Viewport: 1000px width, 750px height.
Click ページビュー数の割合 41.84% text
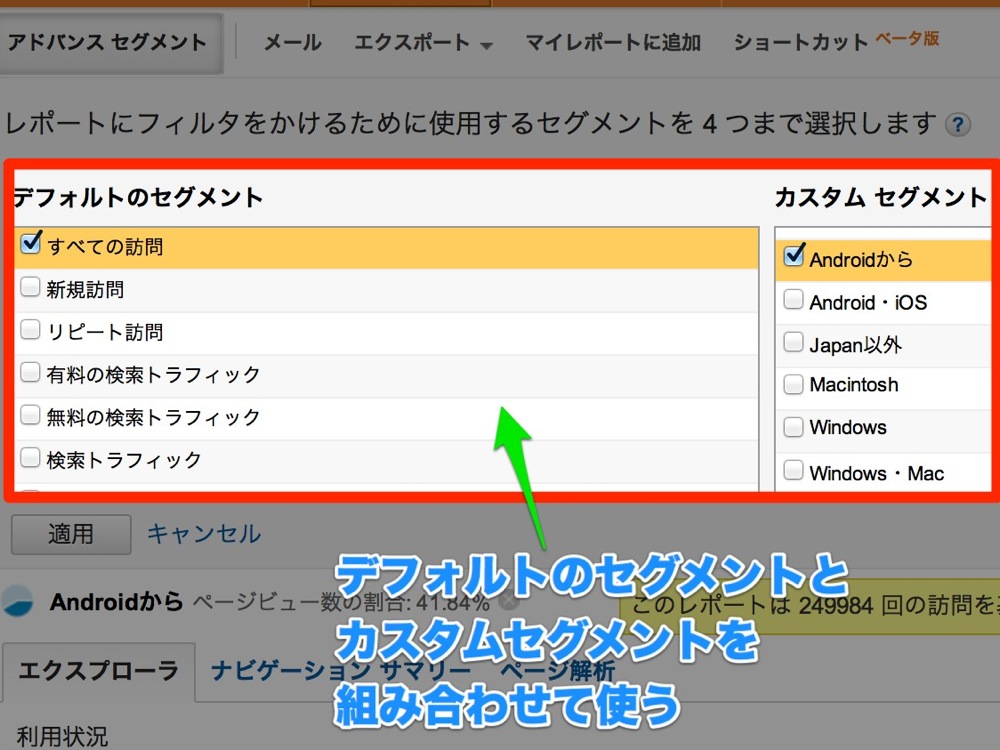(341, 602)
